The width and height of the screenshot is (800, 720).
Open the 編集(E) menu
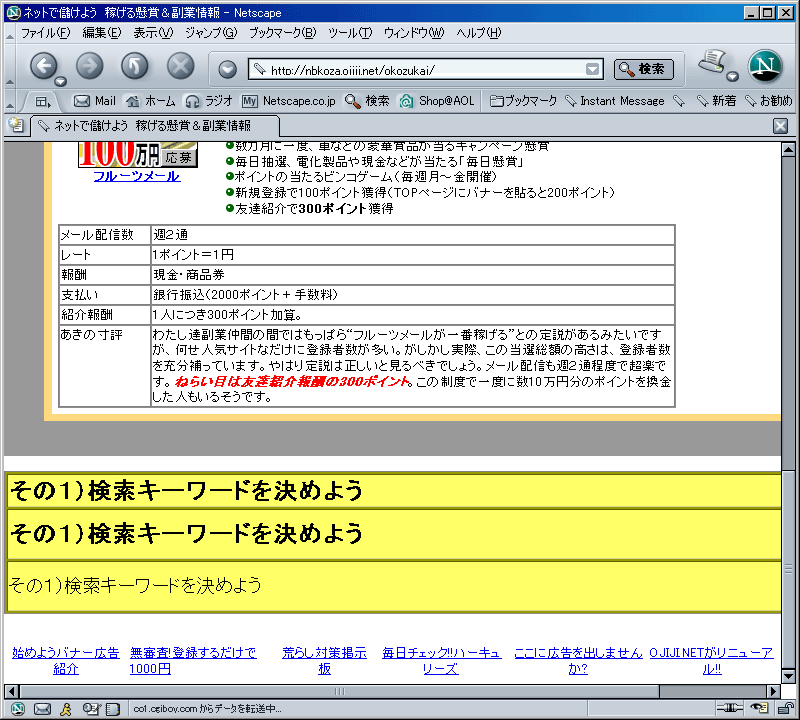[x=102, y=33]
